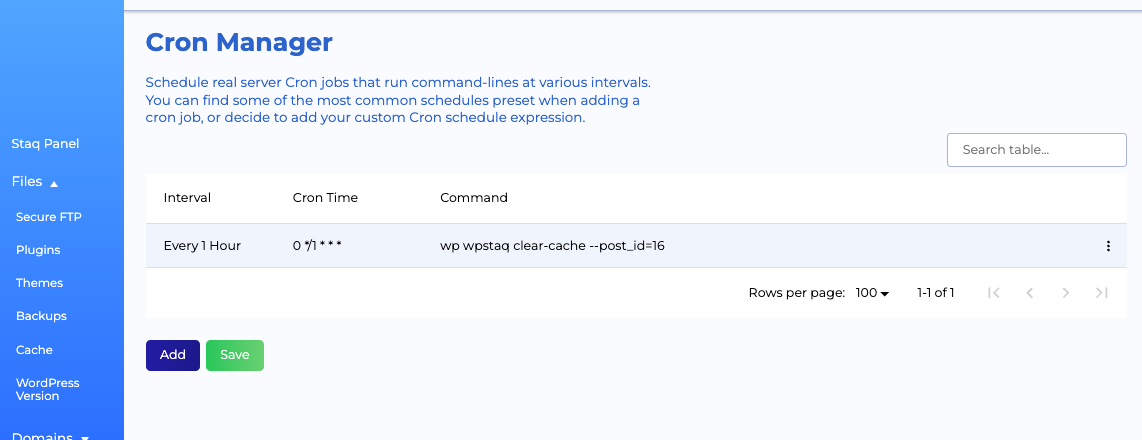Focus the Search table input field
This screenshot has width=1142, height=440.
coord(1036,150)
